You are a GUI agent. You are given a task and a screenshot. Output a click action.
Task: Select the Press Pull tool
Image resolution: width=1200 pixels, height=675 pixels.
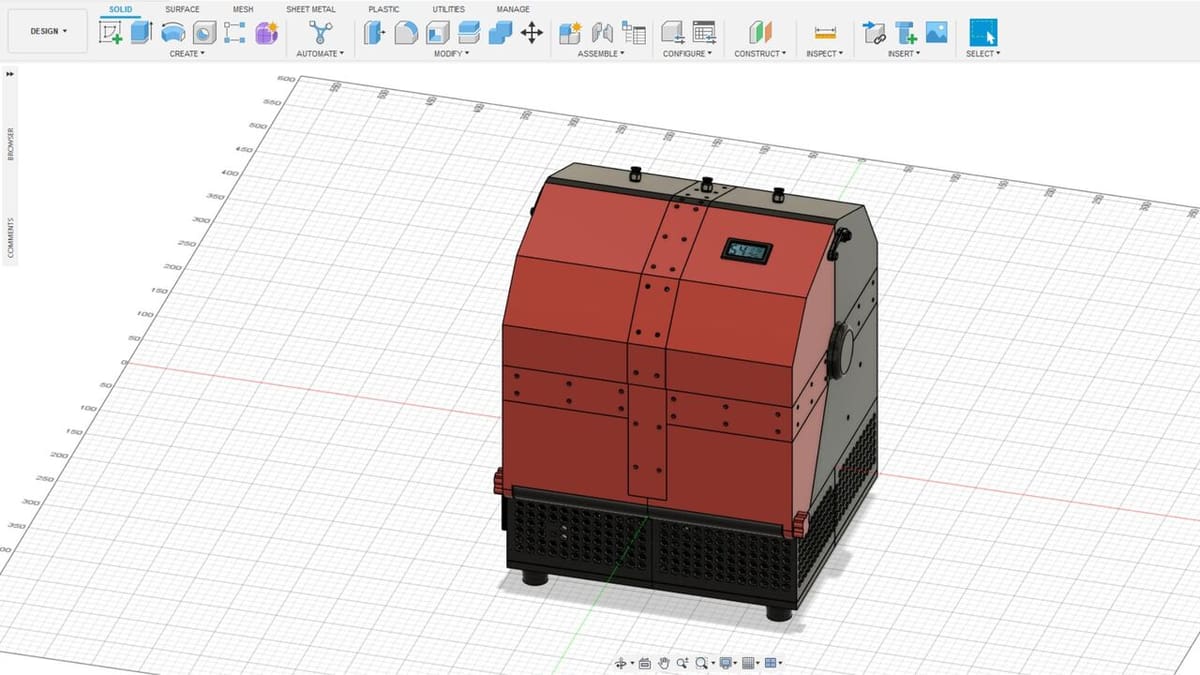[374, 33]
